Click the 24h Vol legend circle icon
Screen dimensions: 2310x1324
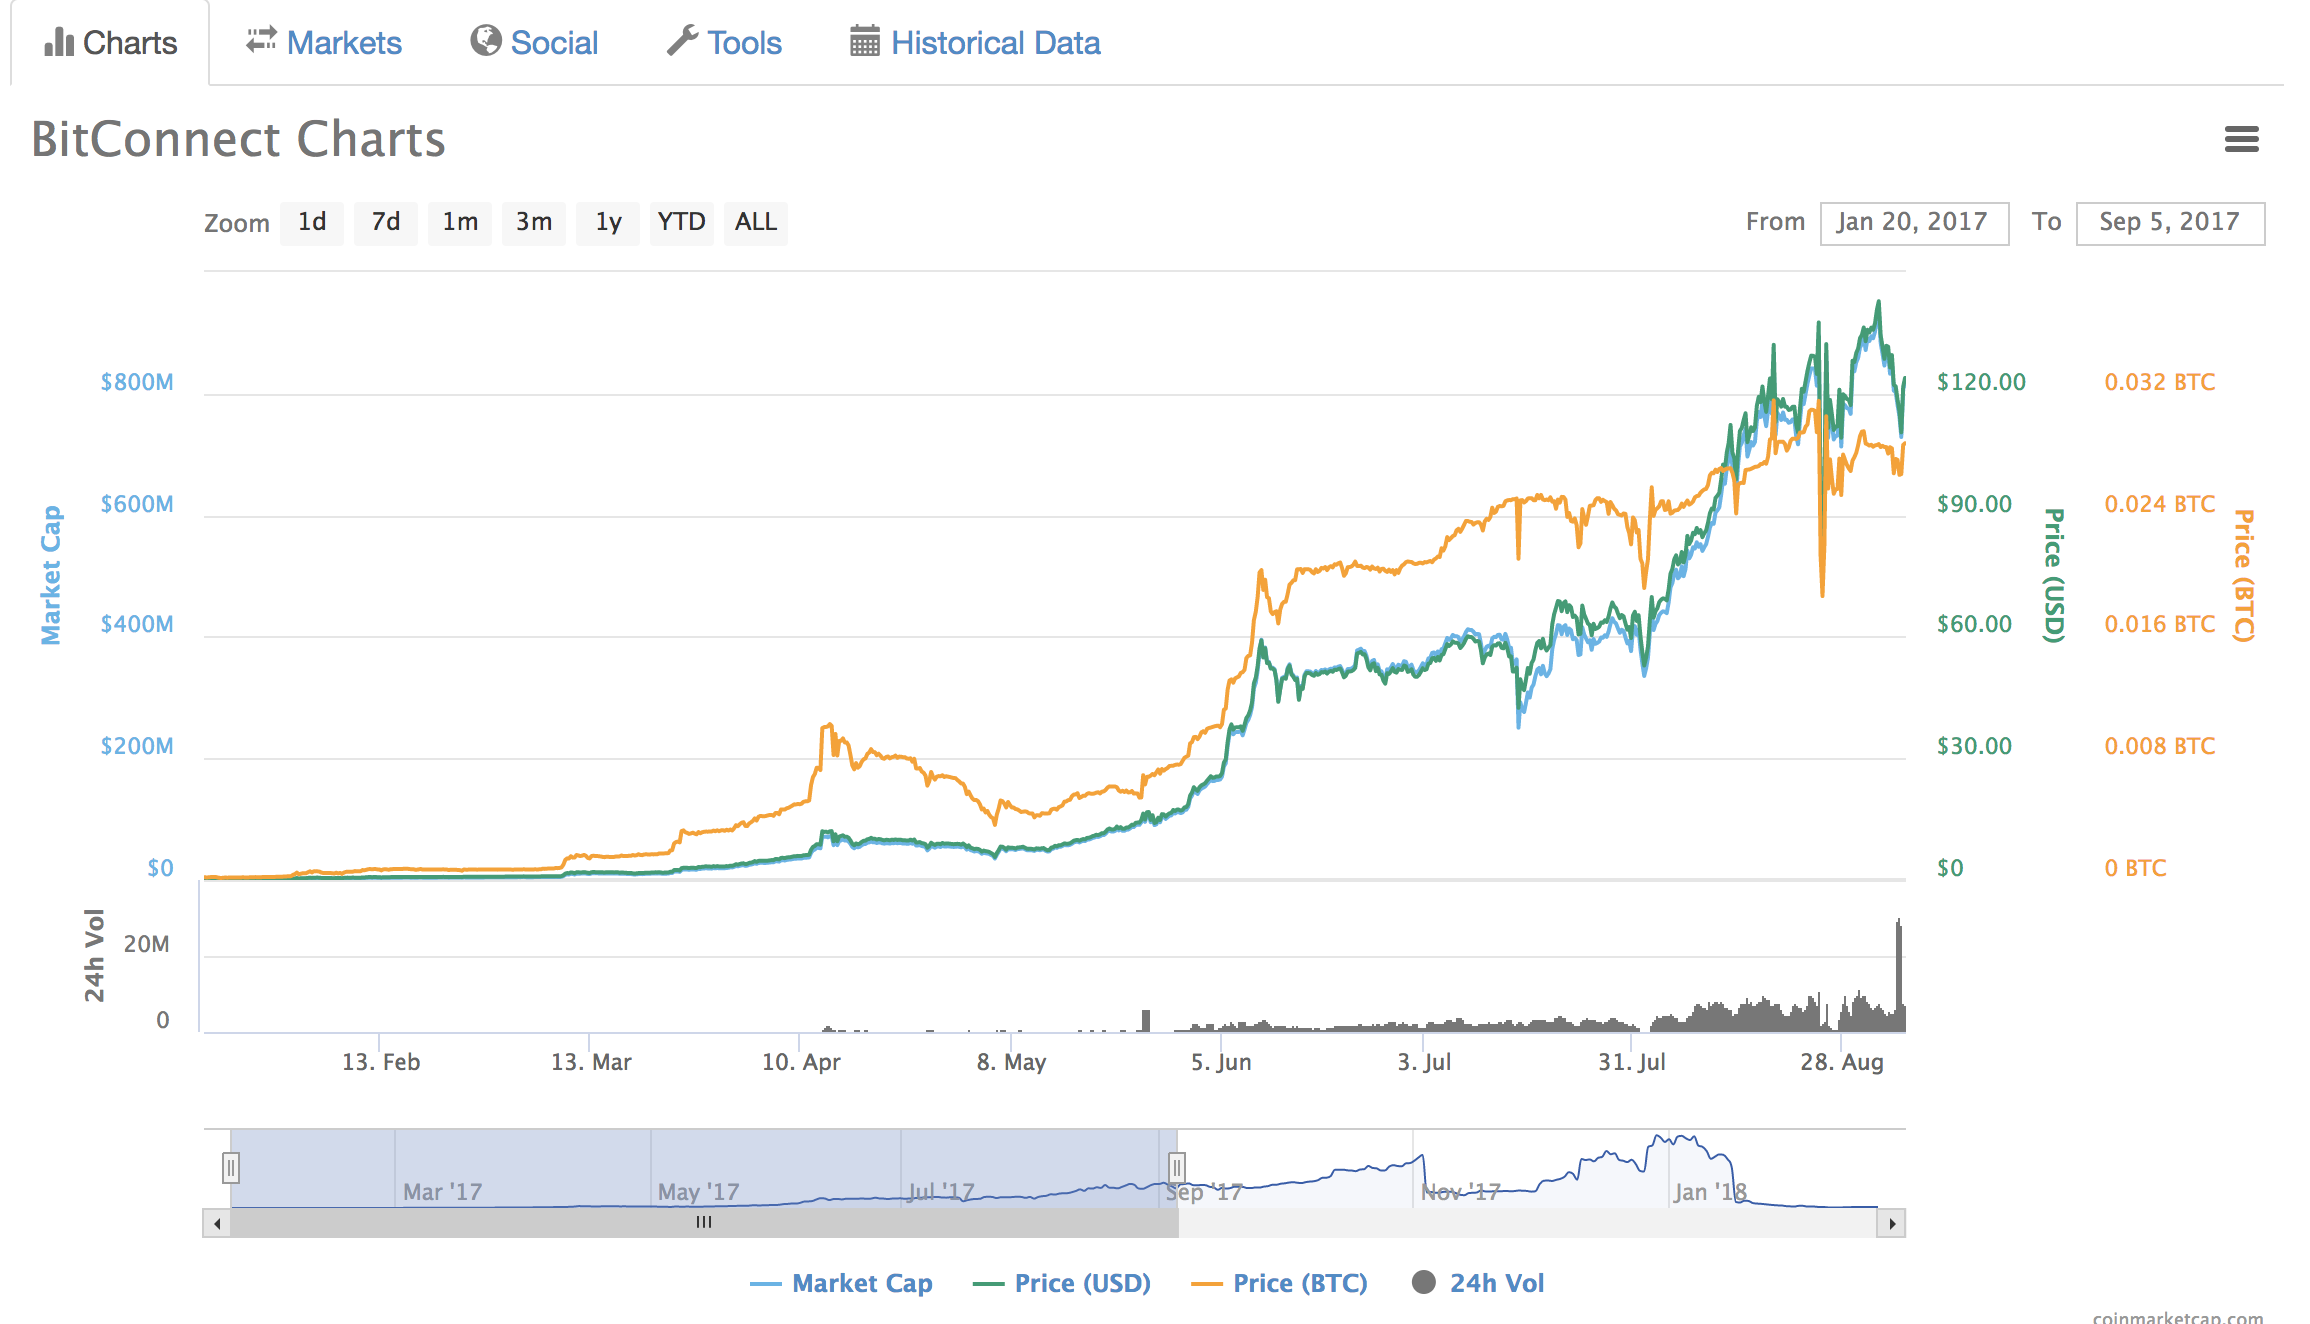[x=1424, y=1283]
